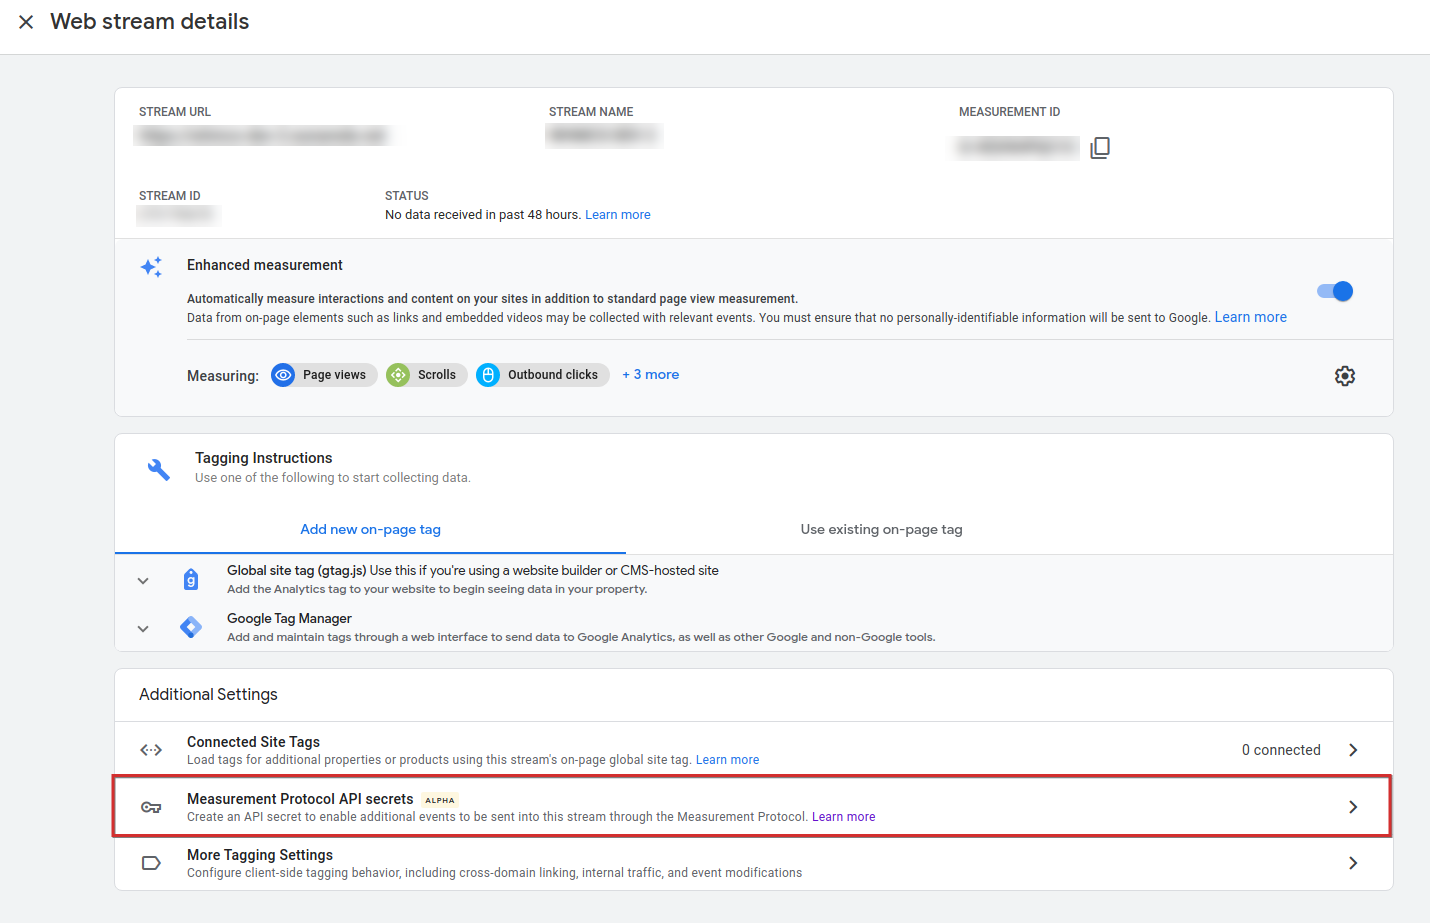The width and height of the screenshot is (1430, 923).
Task: Click the 0 connected site tags entry
Action: pos(1281,749)
